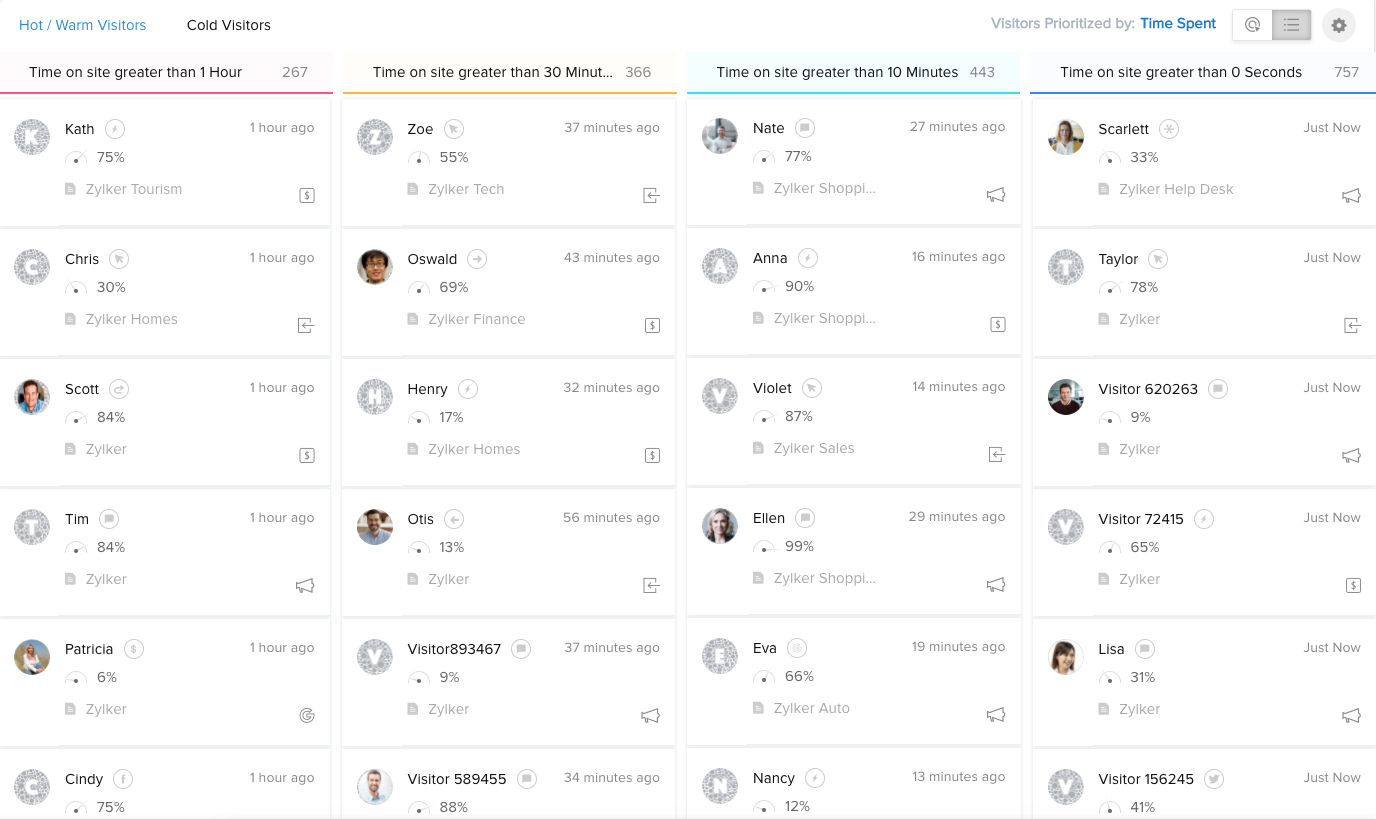1376x819 pixels.
Task: Click the Google icon on Patricia's card
Action: [307, 715]
